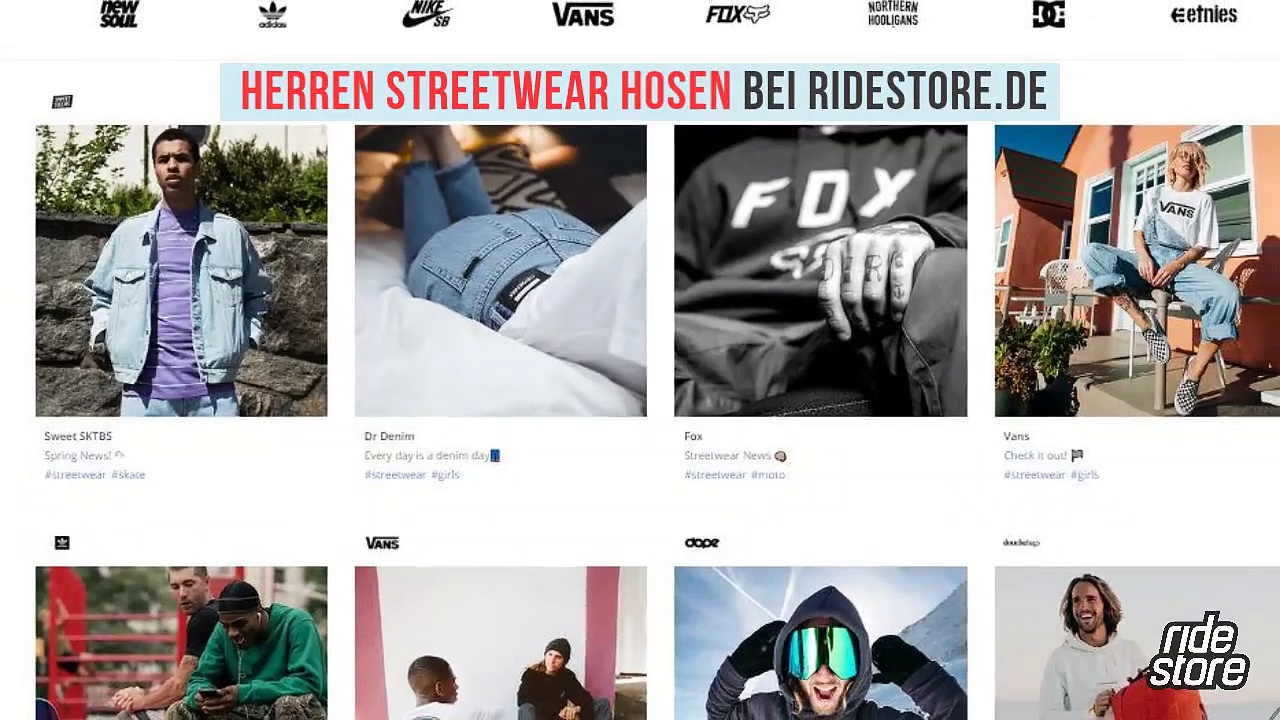1280x720 pixels.
Task: Click the etnies brand logo
Action: click(1204, 14)
